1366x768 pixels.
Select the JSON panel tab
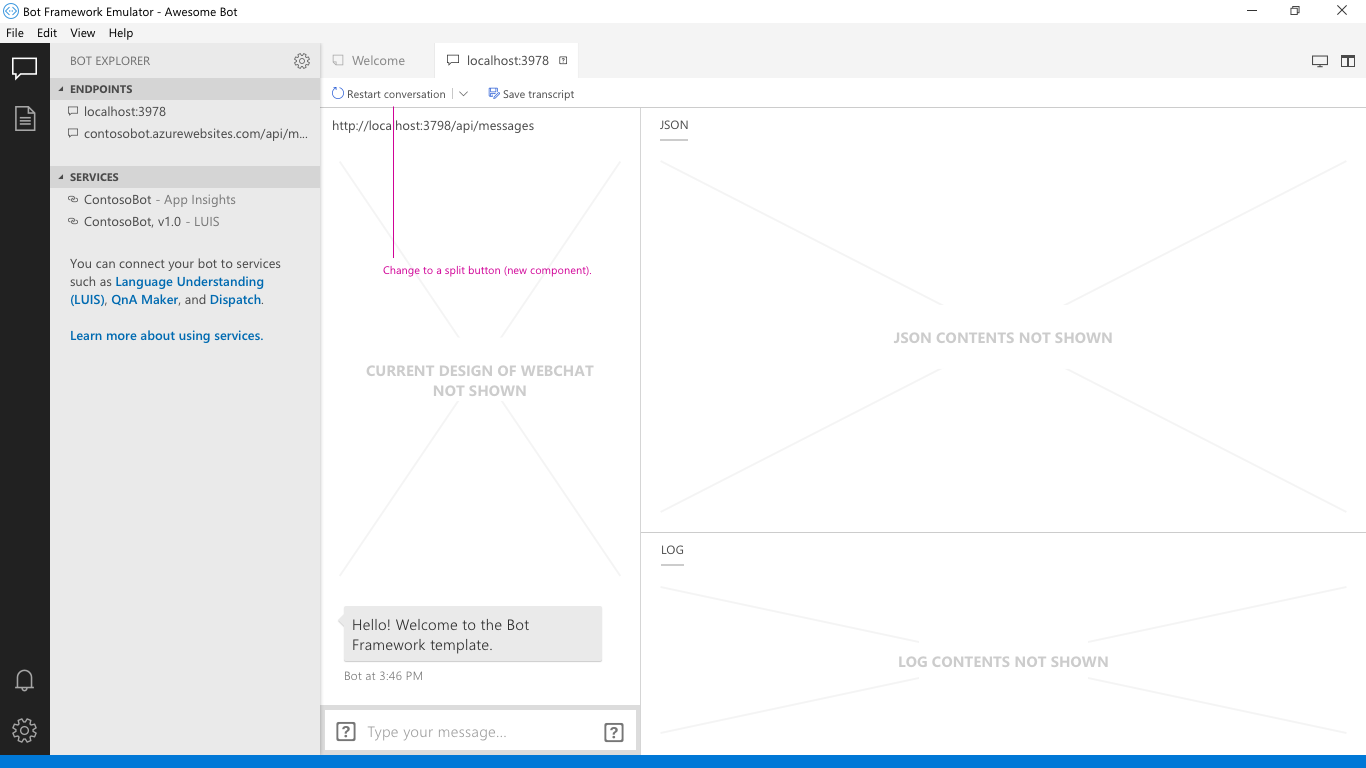pyautogui.click(x=674, y=125)
